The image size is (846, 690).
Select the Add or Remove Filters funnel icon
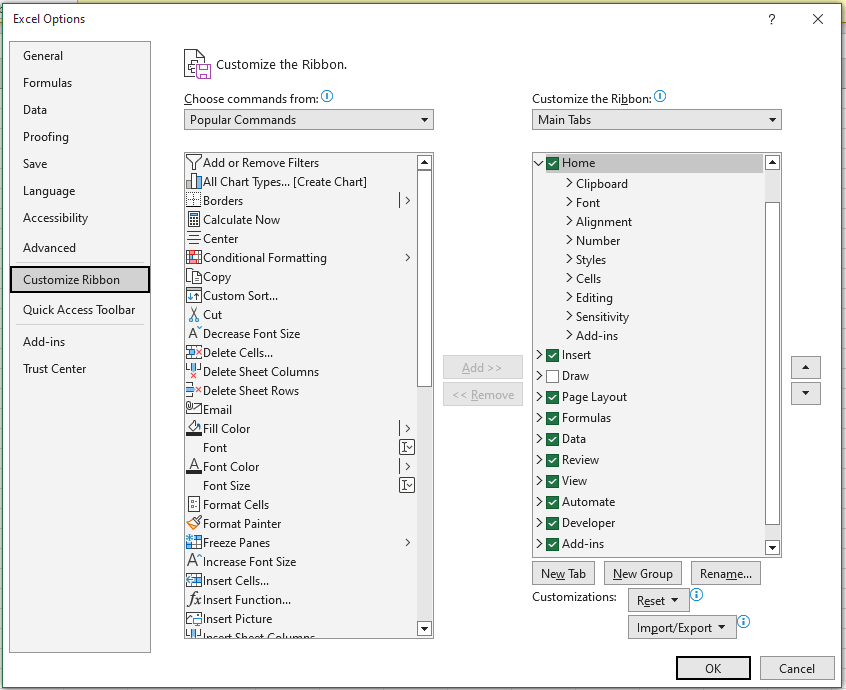tap(193, 162)
